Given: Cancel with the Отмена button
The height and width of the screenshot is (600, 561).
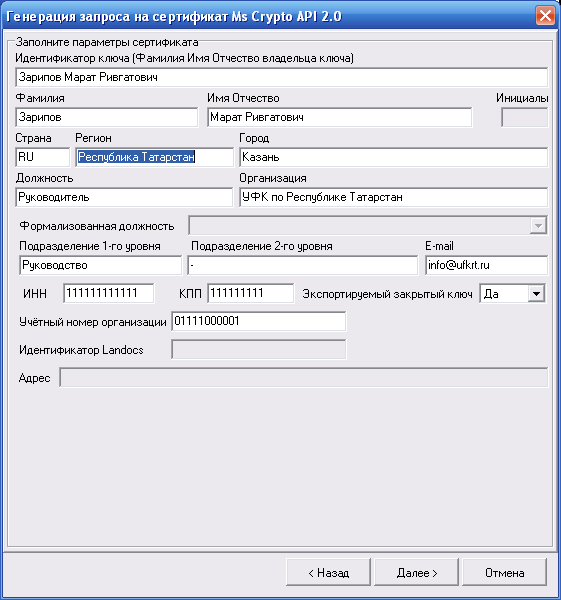Looking at the screenshot, I should coord(504,572).
